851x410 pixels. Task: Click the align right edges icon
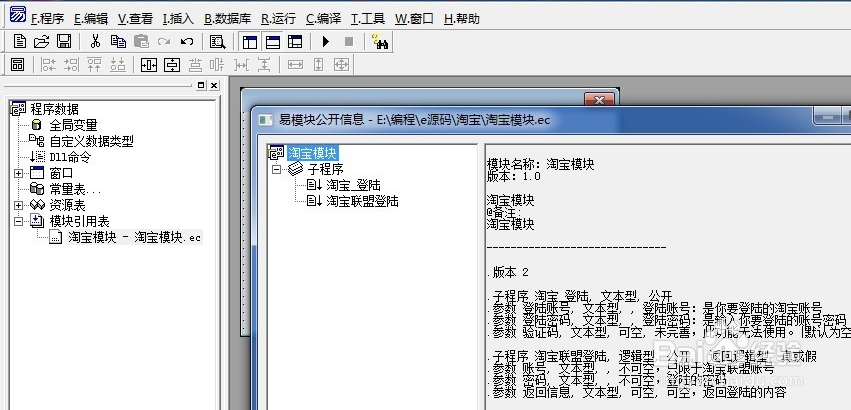[x=72, y=65]
